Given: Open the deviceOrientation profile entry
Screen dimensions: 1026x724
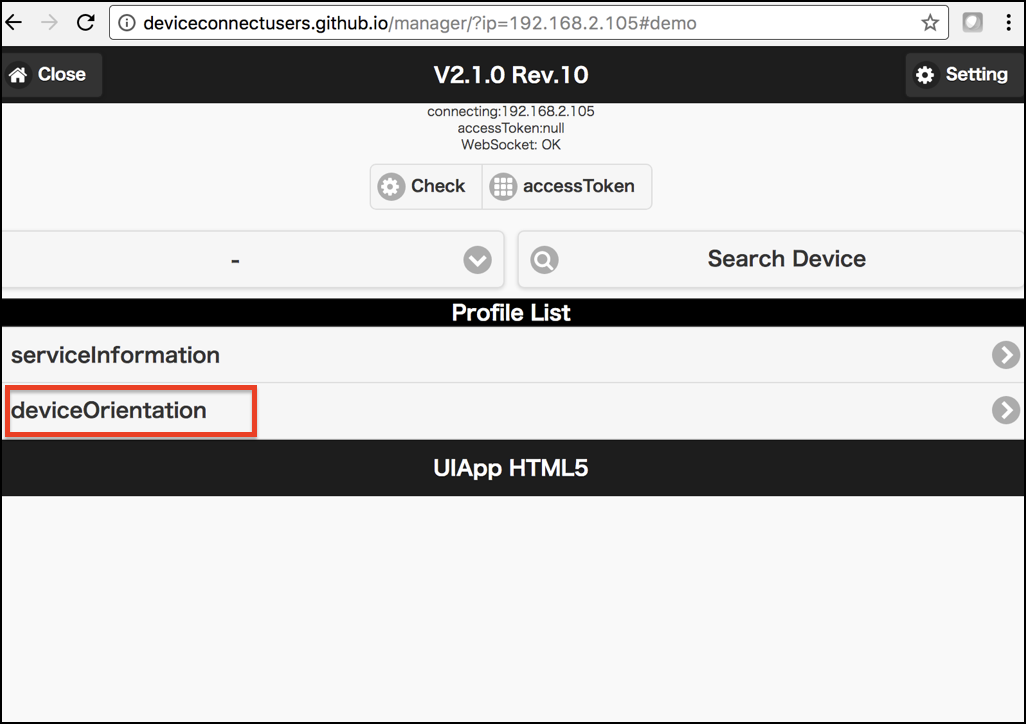Looking at the screenshot, I should click(x=109, y=410).
